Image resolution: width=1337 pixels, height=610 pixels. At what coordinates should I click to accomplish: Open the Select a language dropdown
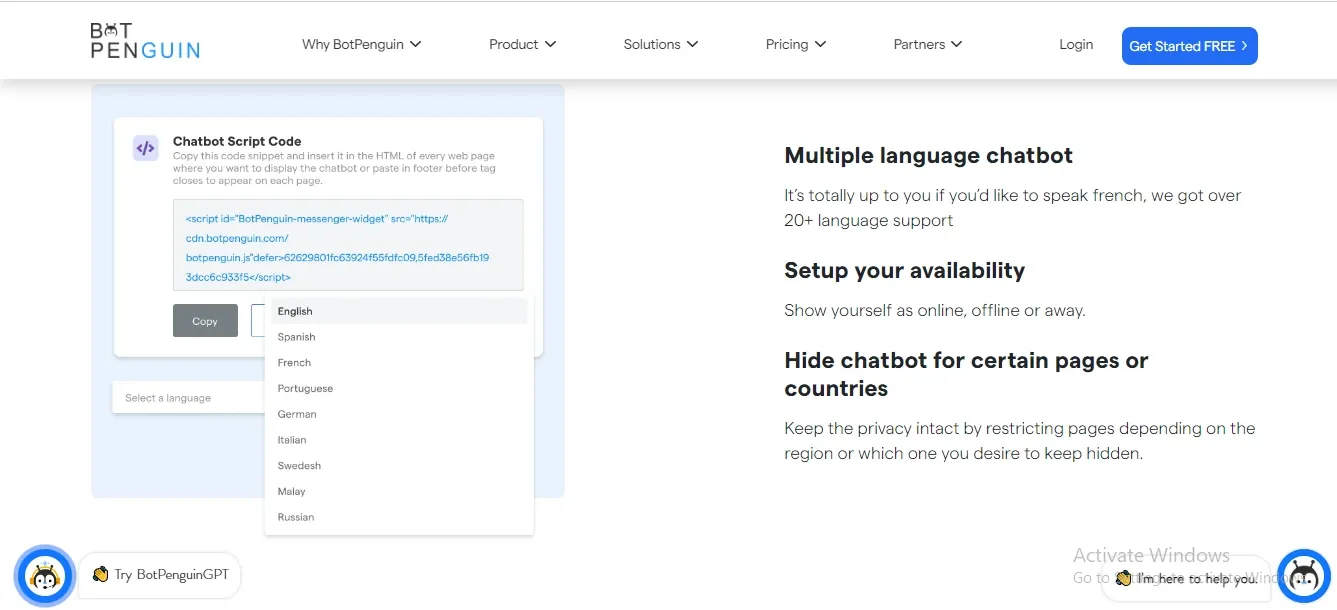point(188,398)
